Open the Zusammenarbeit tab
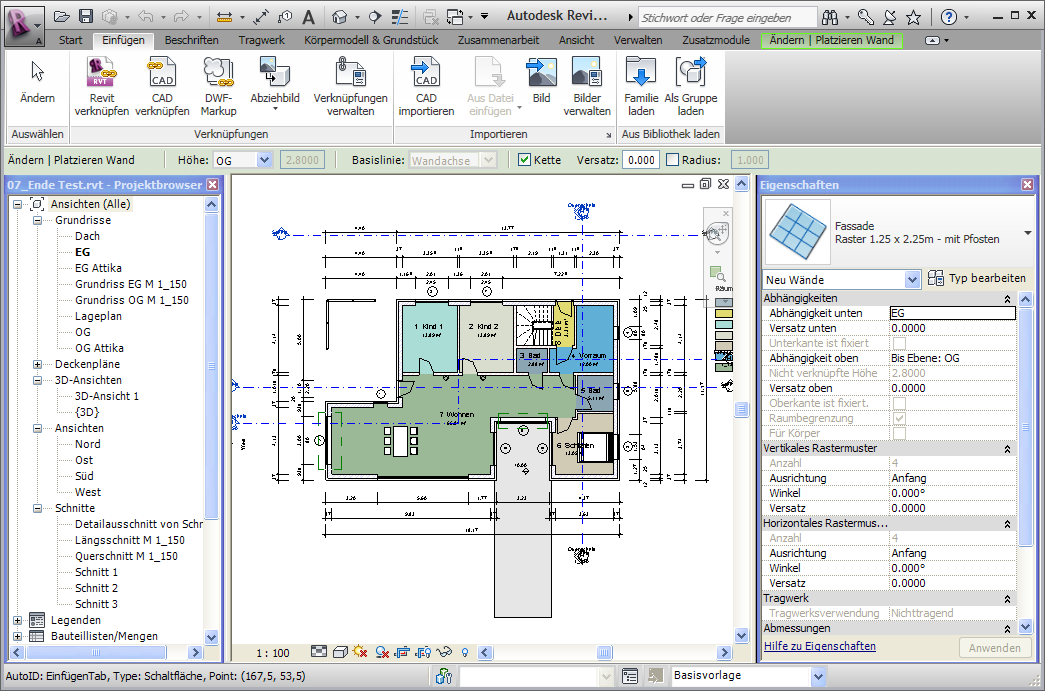This screenshot has width=1045, height=691. coord(498,40)
